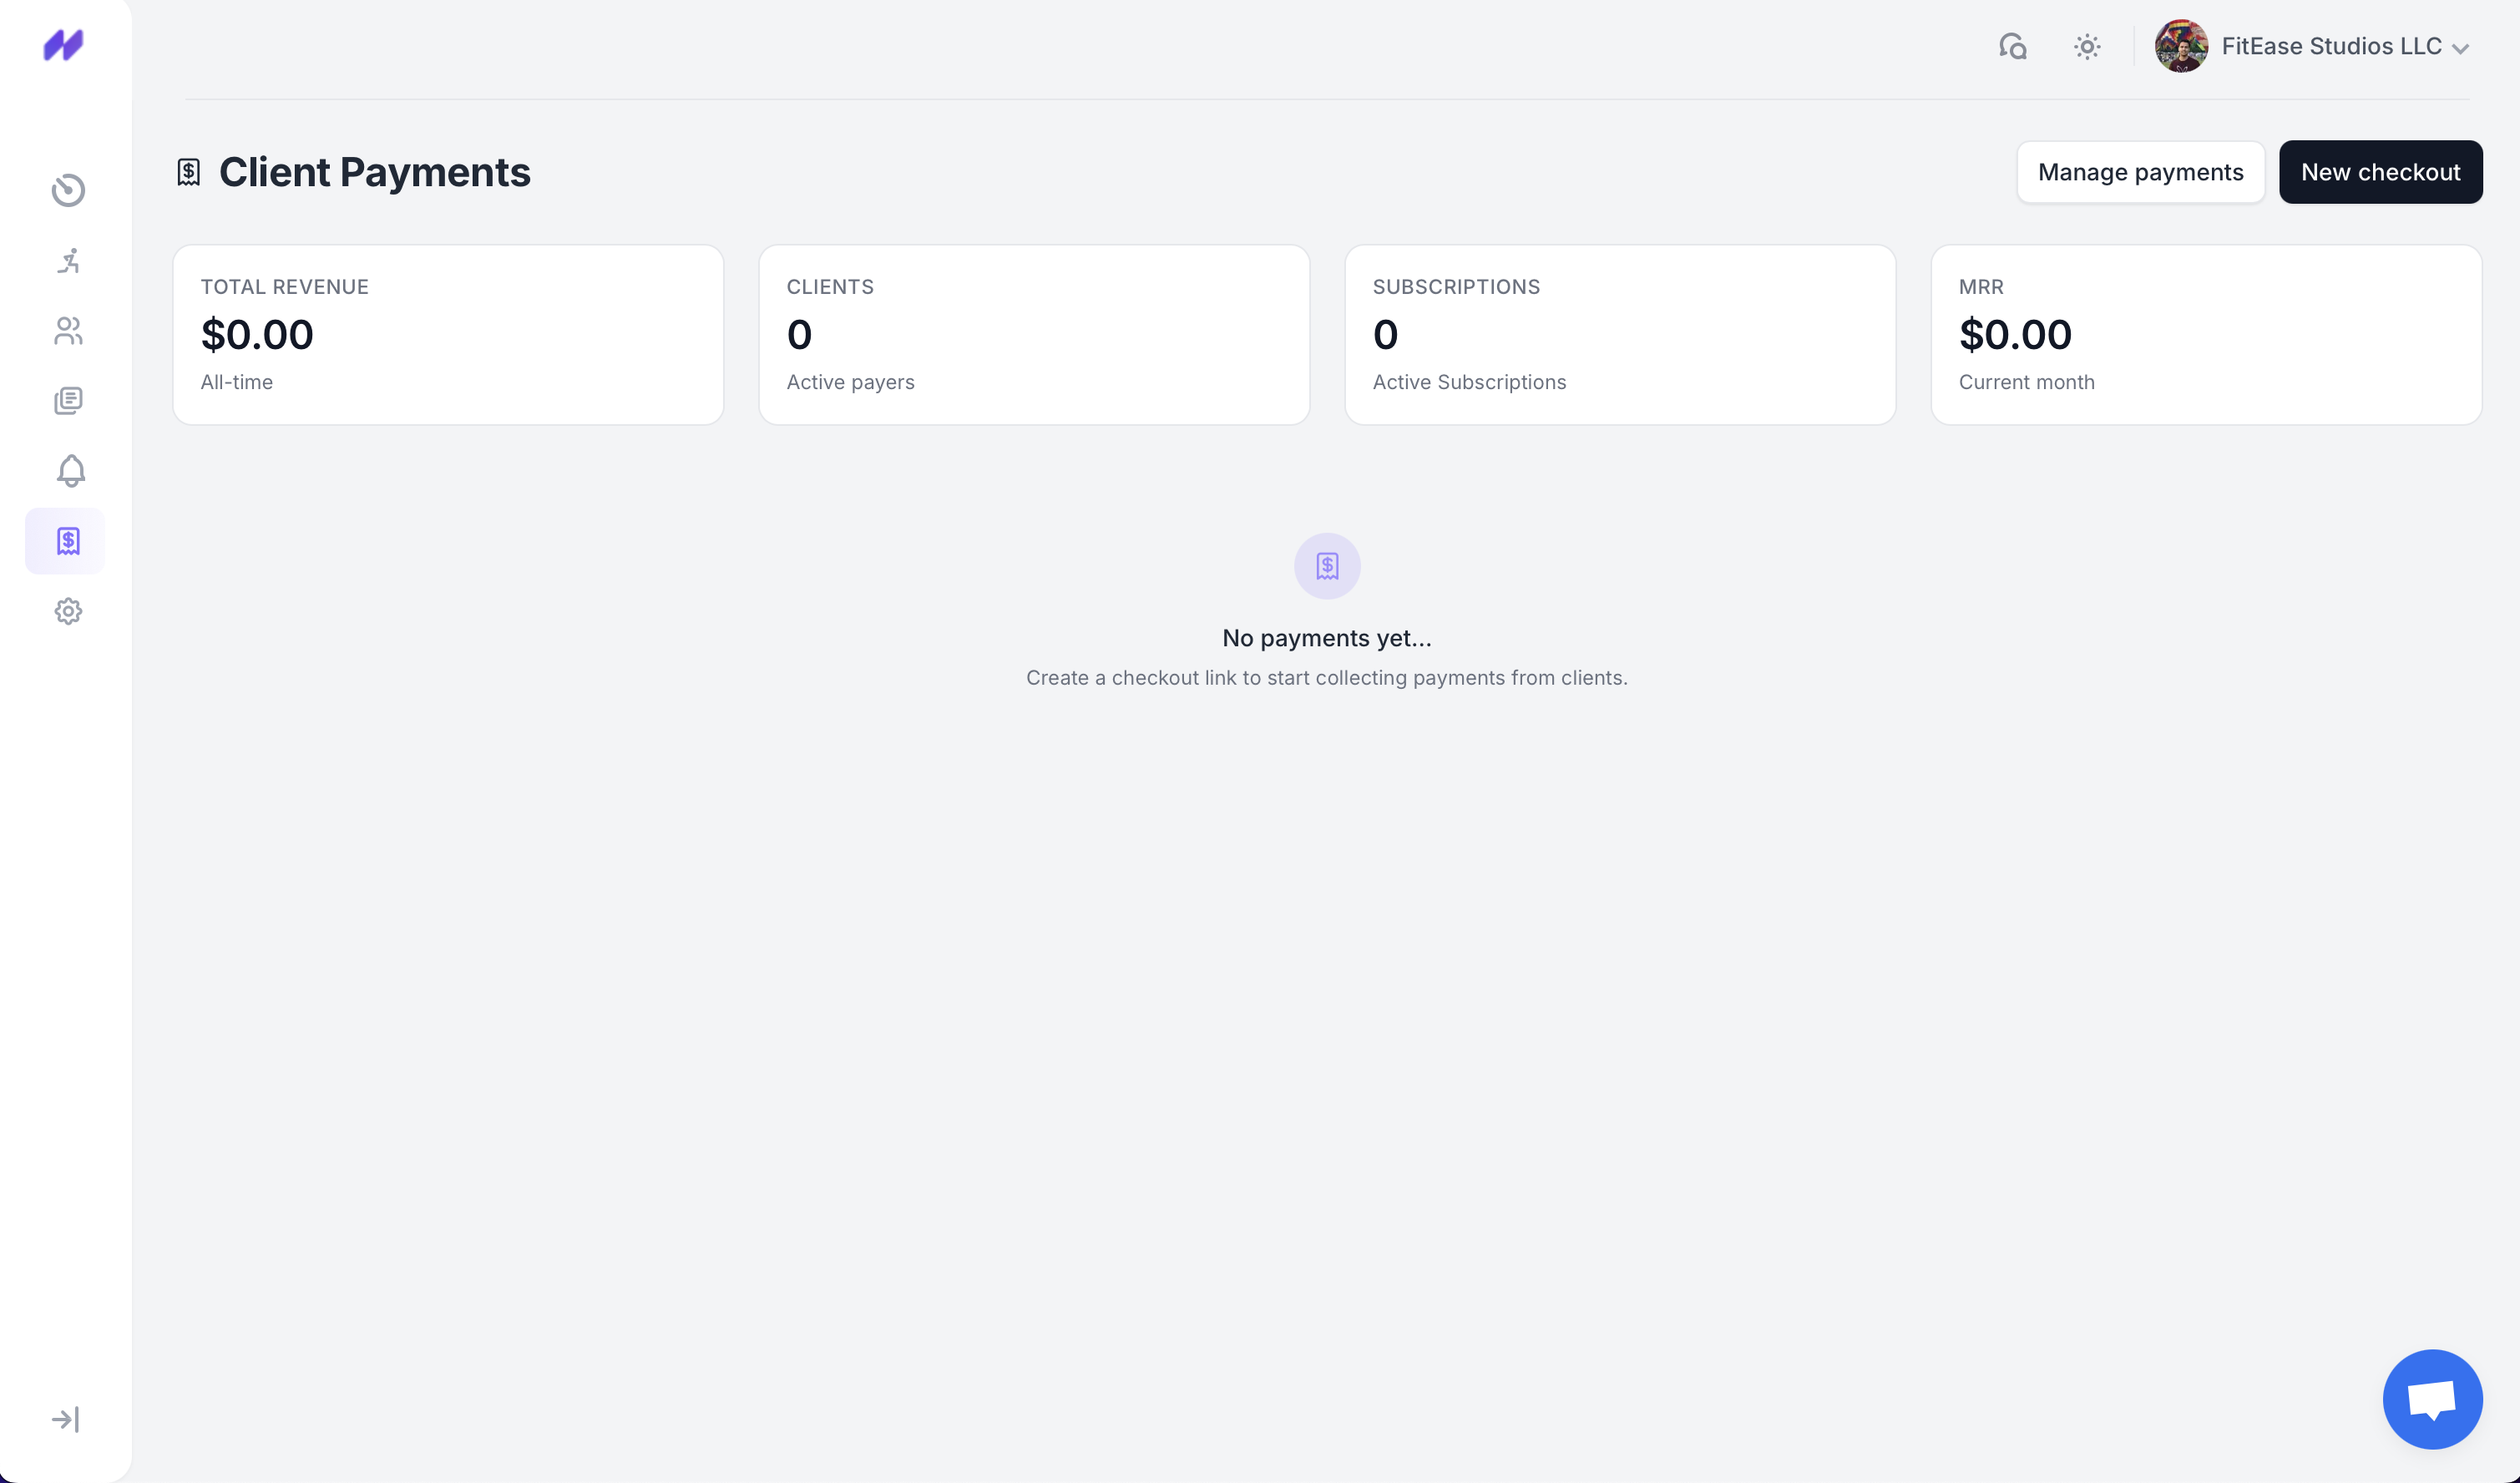Toggle light theme with the sun icon
The width and height of the screenshot is (2520, 1483).
[x=2087, y=46]
